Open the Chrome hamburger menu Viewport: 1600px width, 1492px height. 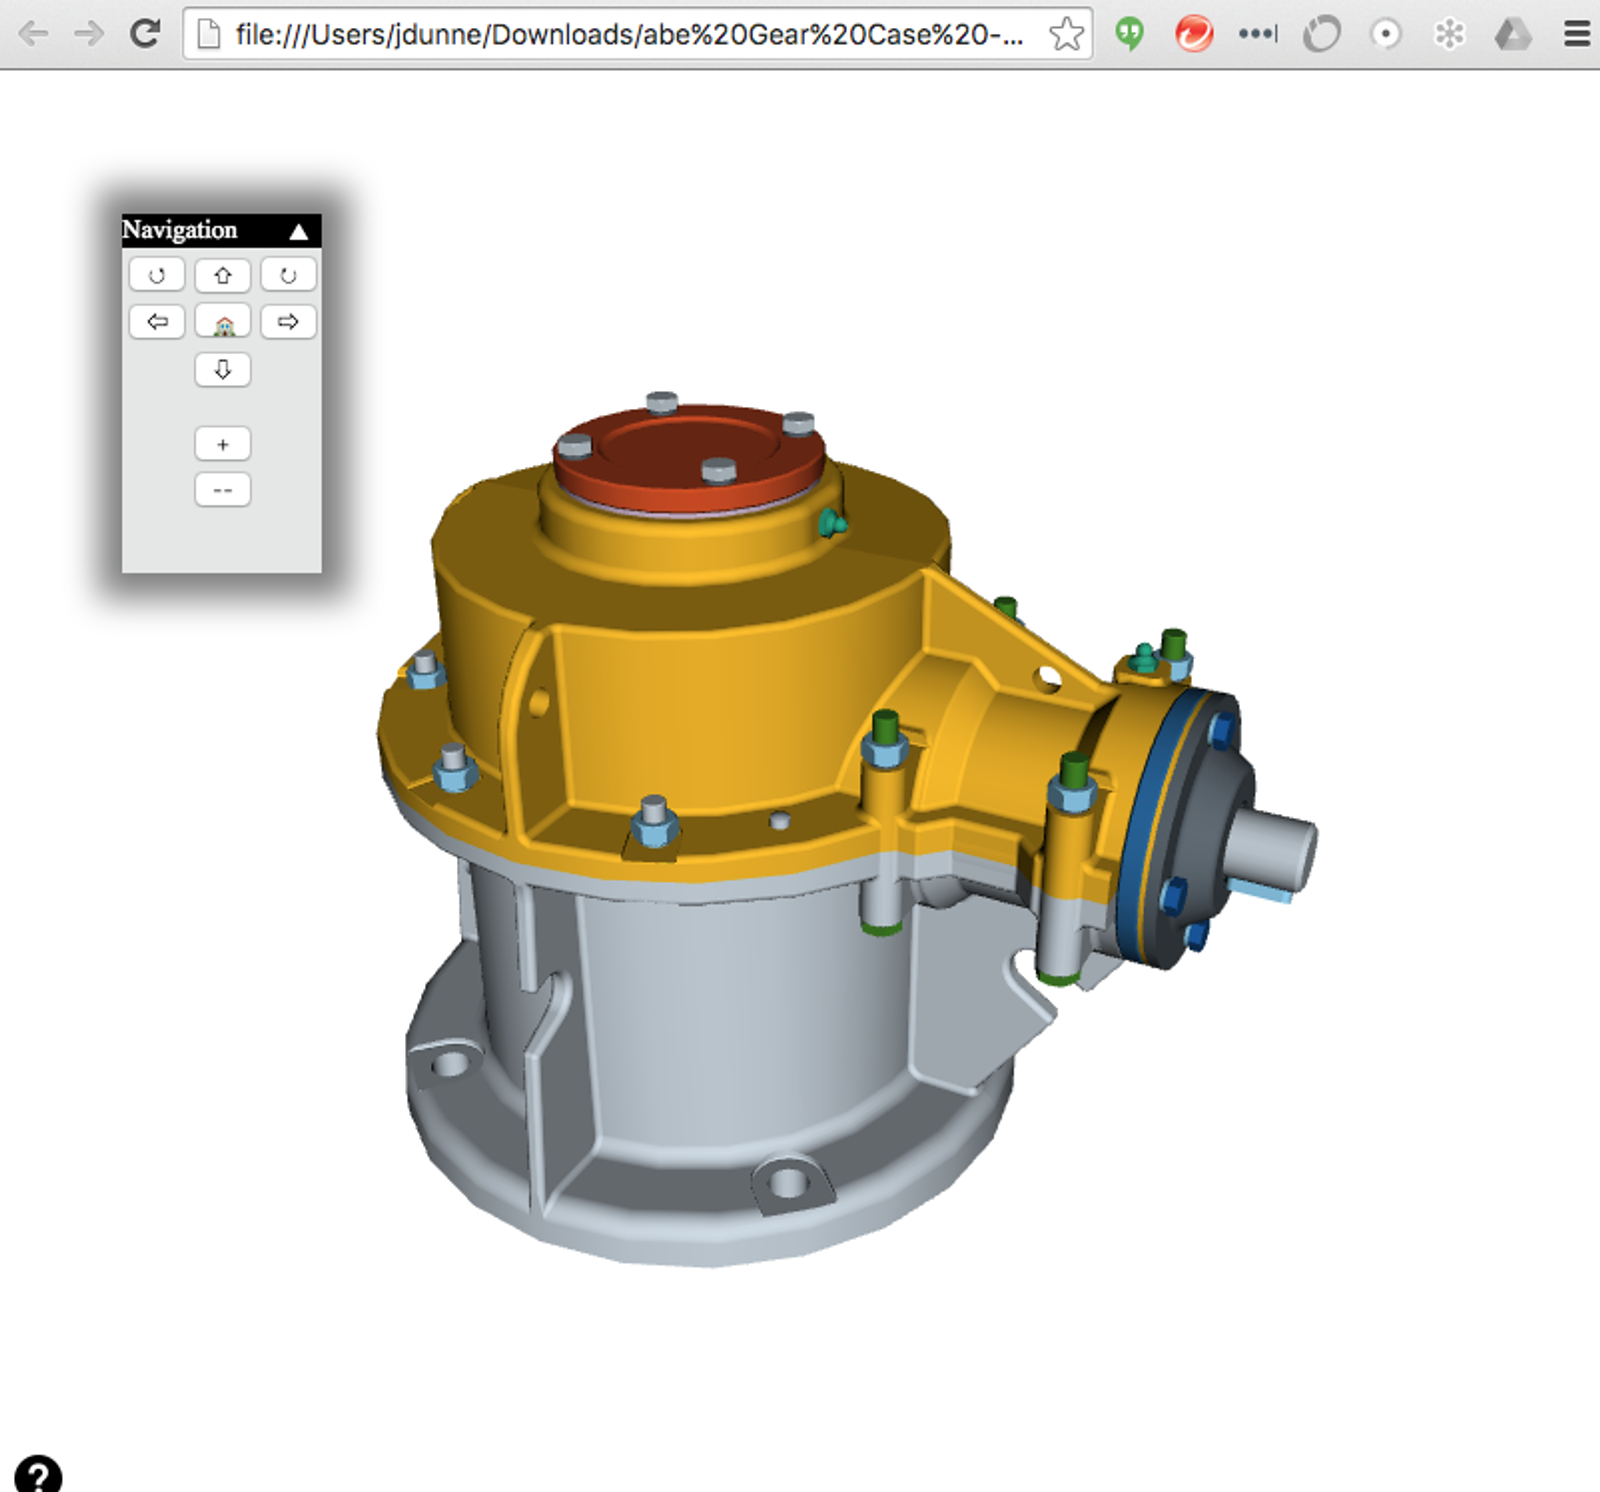[1576, 35]
